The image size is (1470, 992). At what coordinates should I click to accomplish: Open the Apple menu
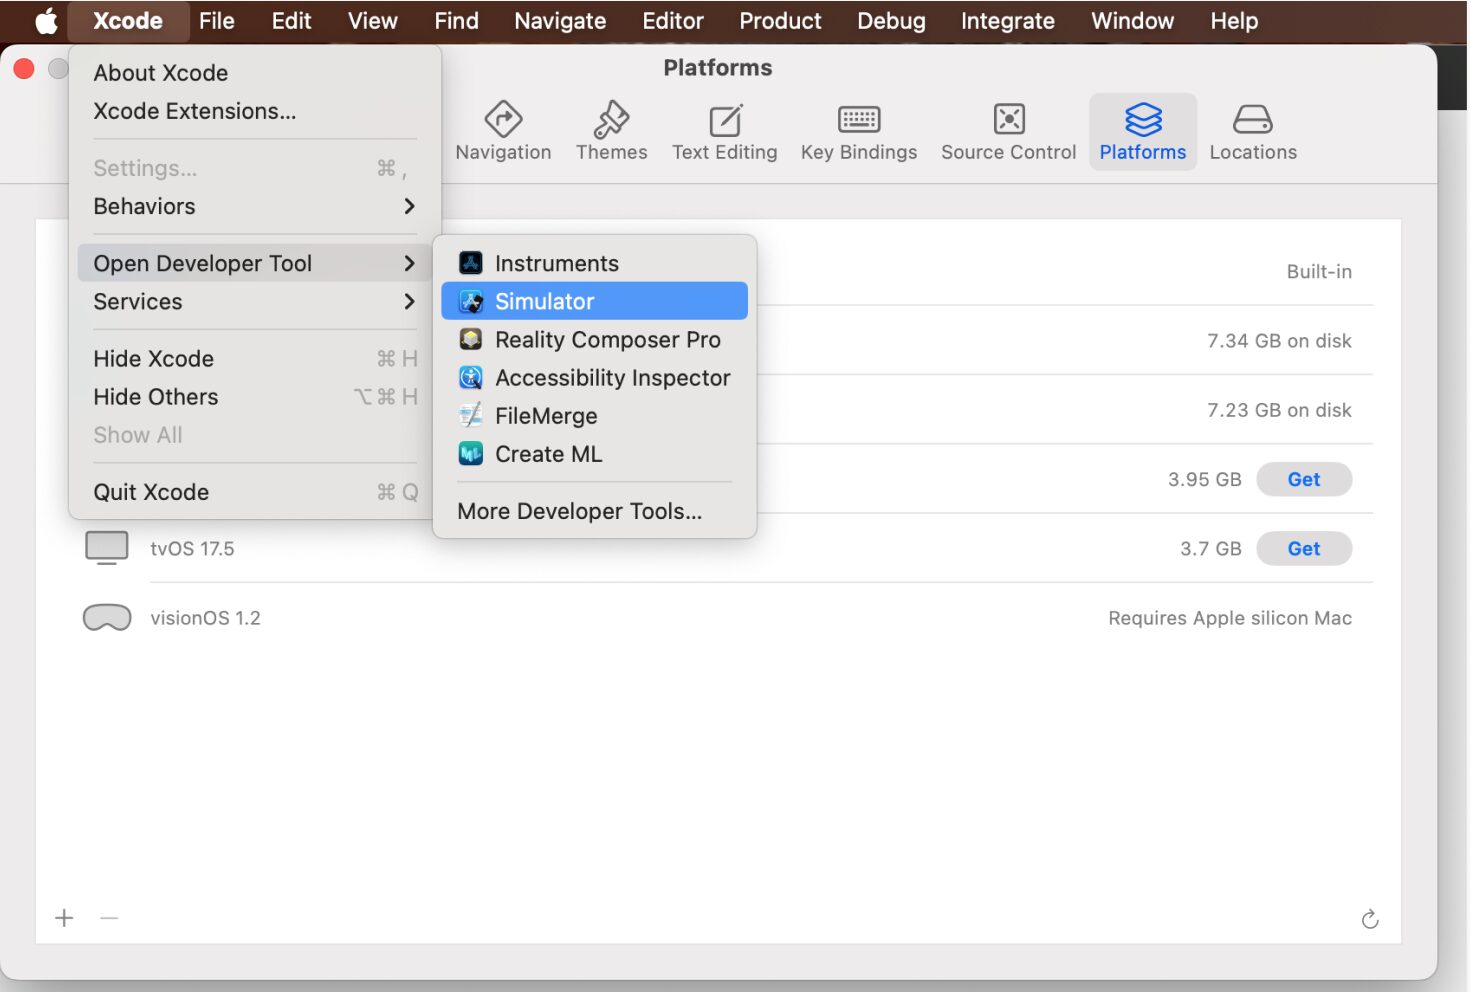point(46,21)
